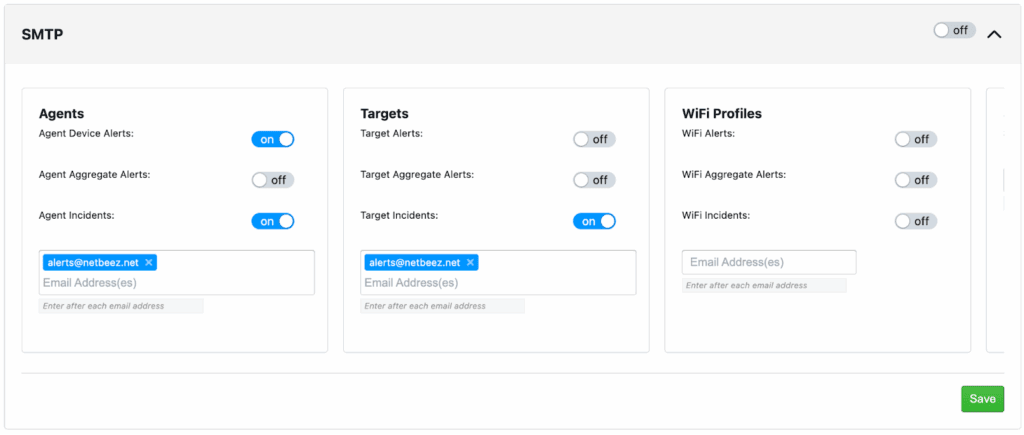Remove alerts@netbeez.net tag in Agents card
This screenshot has height=435, width=1024.
point(149,262)
